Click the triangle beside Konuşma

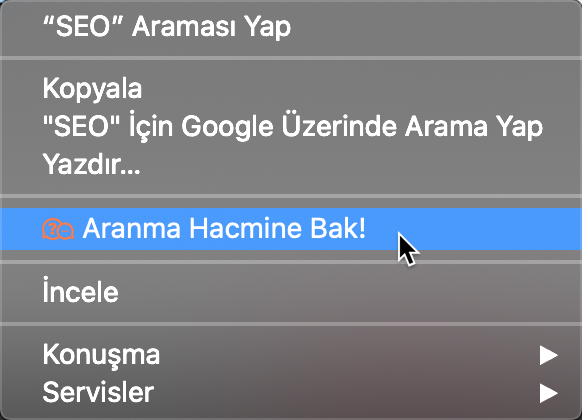point(549,355)
